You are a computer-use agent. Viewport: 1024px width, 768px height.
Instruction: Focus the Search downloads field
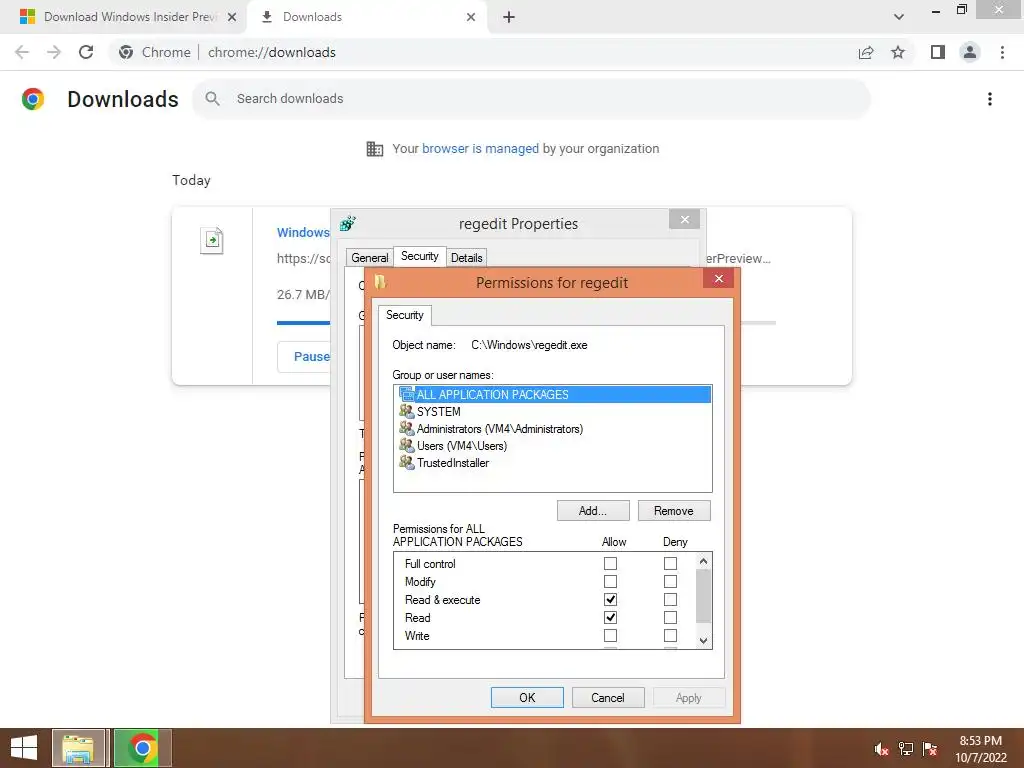click(531, 99)
